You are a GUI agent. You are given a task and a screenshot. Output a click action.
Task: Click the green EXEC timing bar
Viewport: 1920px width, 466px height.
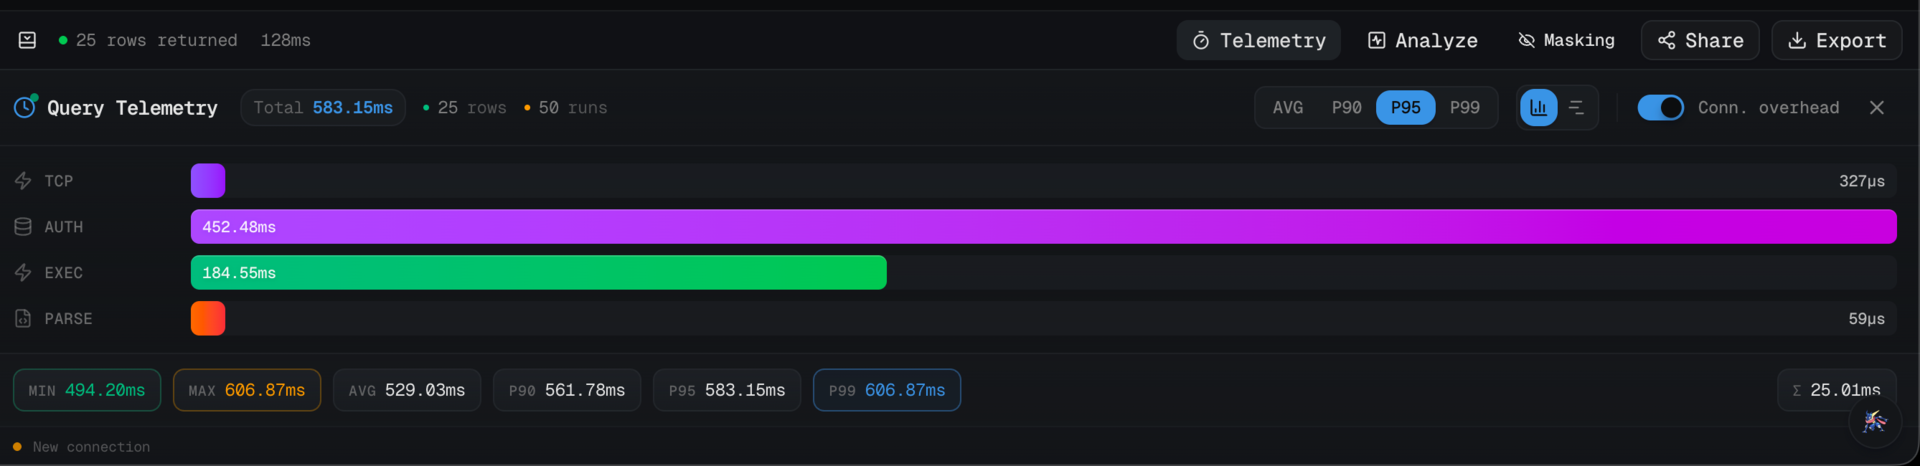coord(538,273)
